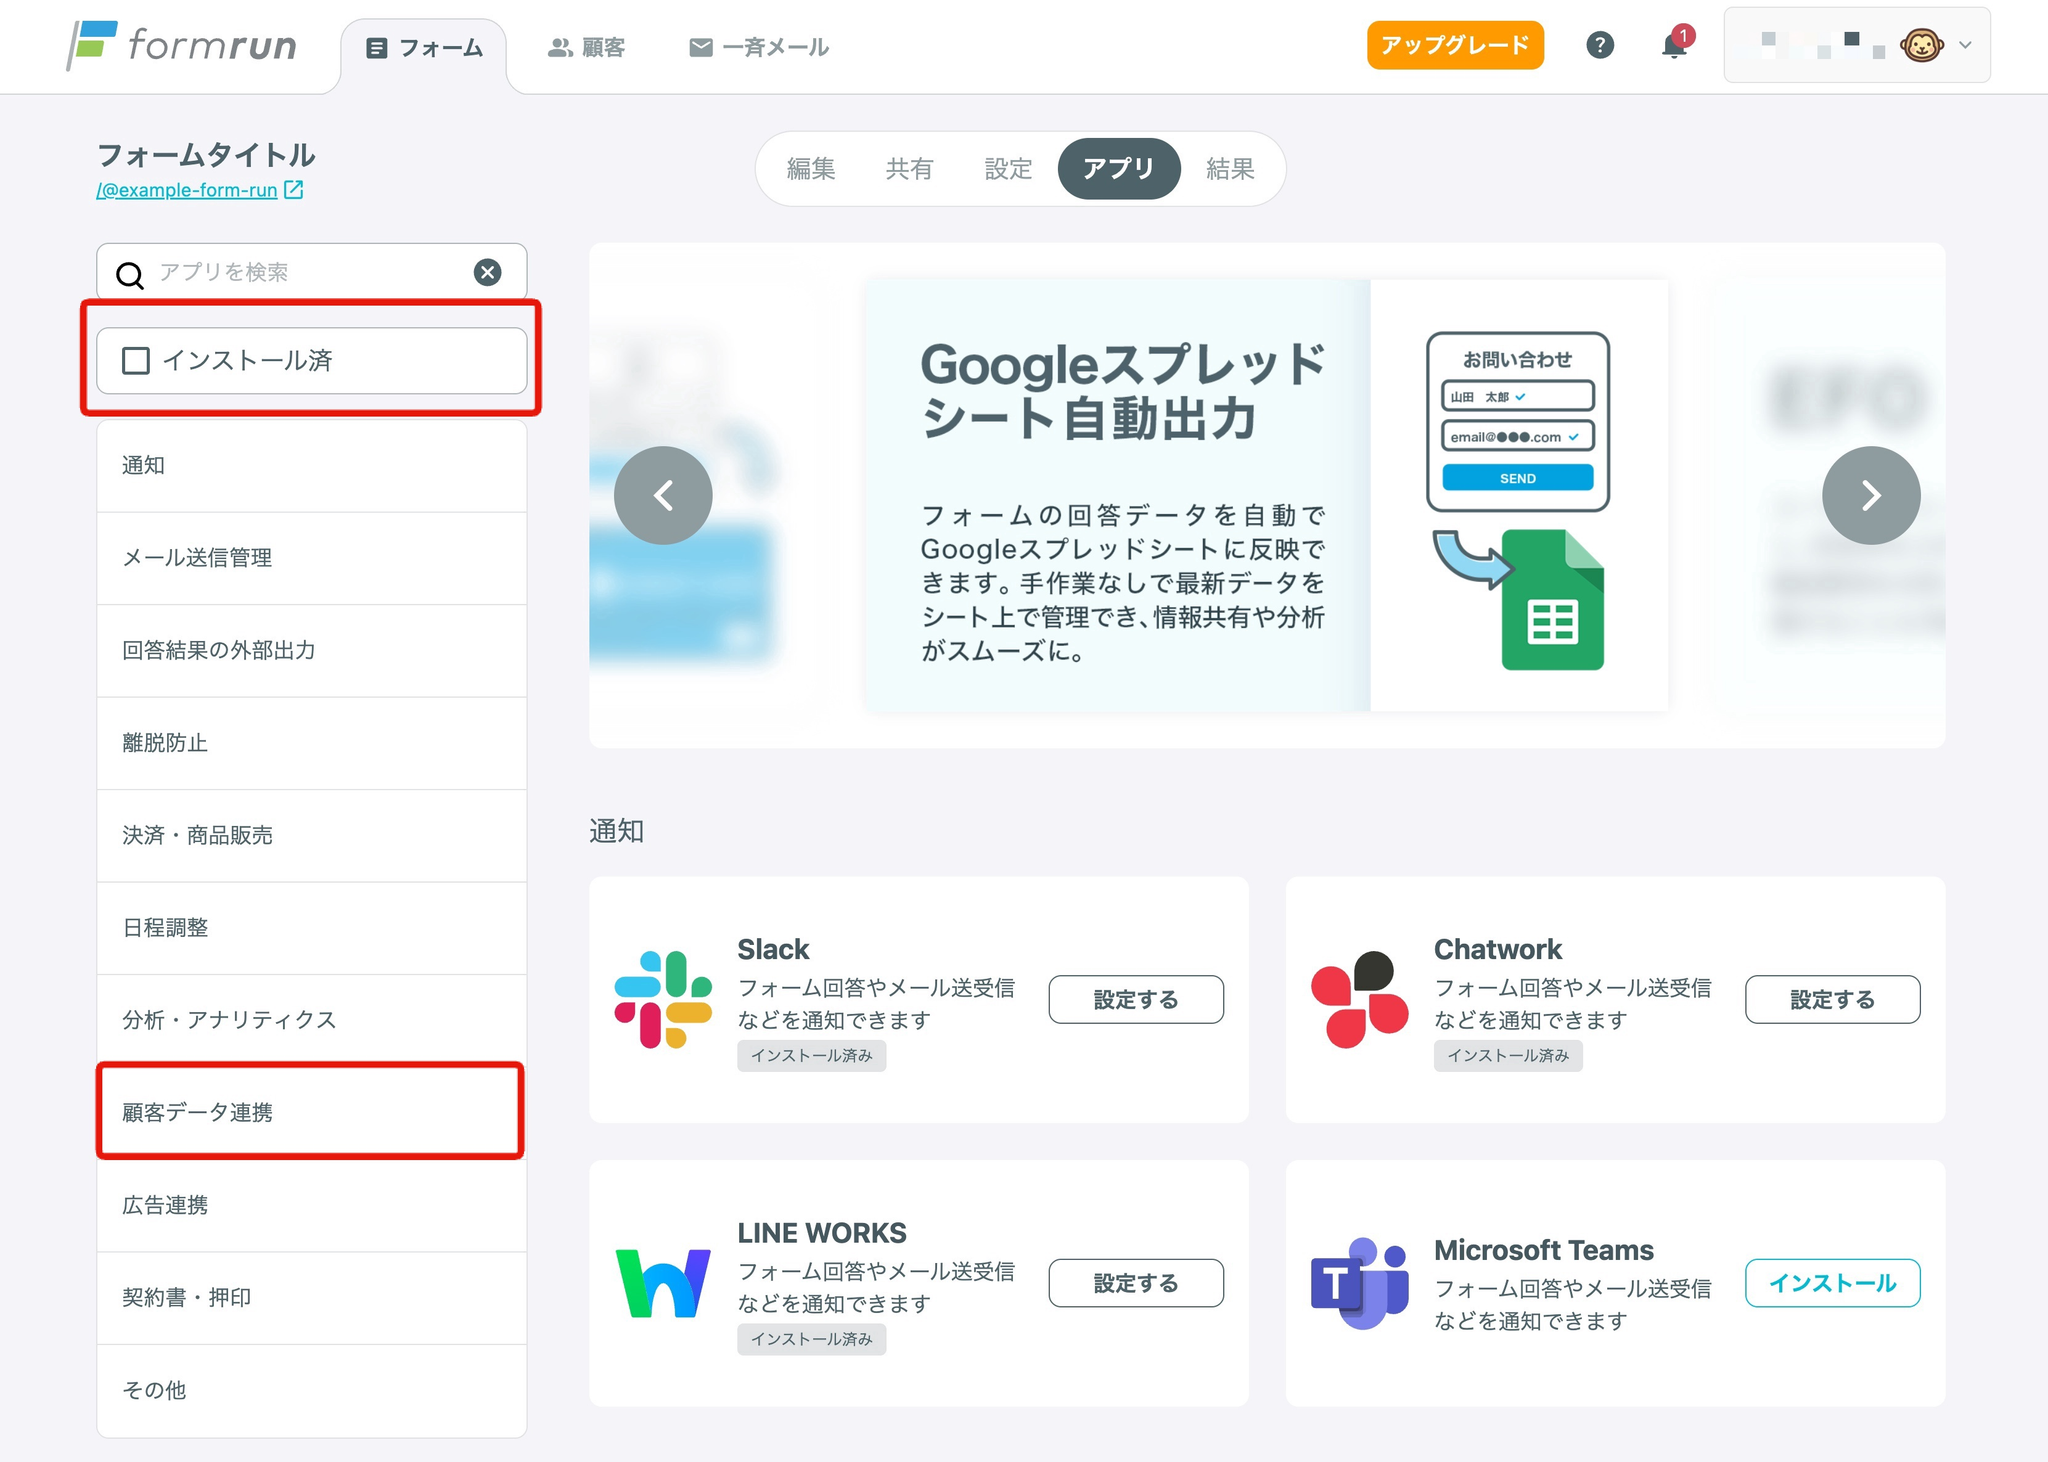This screenshot has height=1462, width=2048.
Task: Click the formrun logo
Action: 182,45
